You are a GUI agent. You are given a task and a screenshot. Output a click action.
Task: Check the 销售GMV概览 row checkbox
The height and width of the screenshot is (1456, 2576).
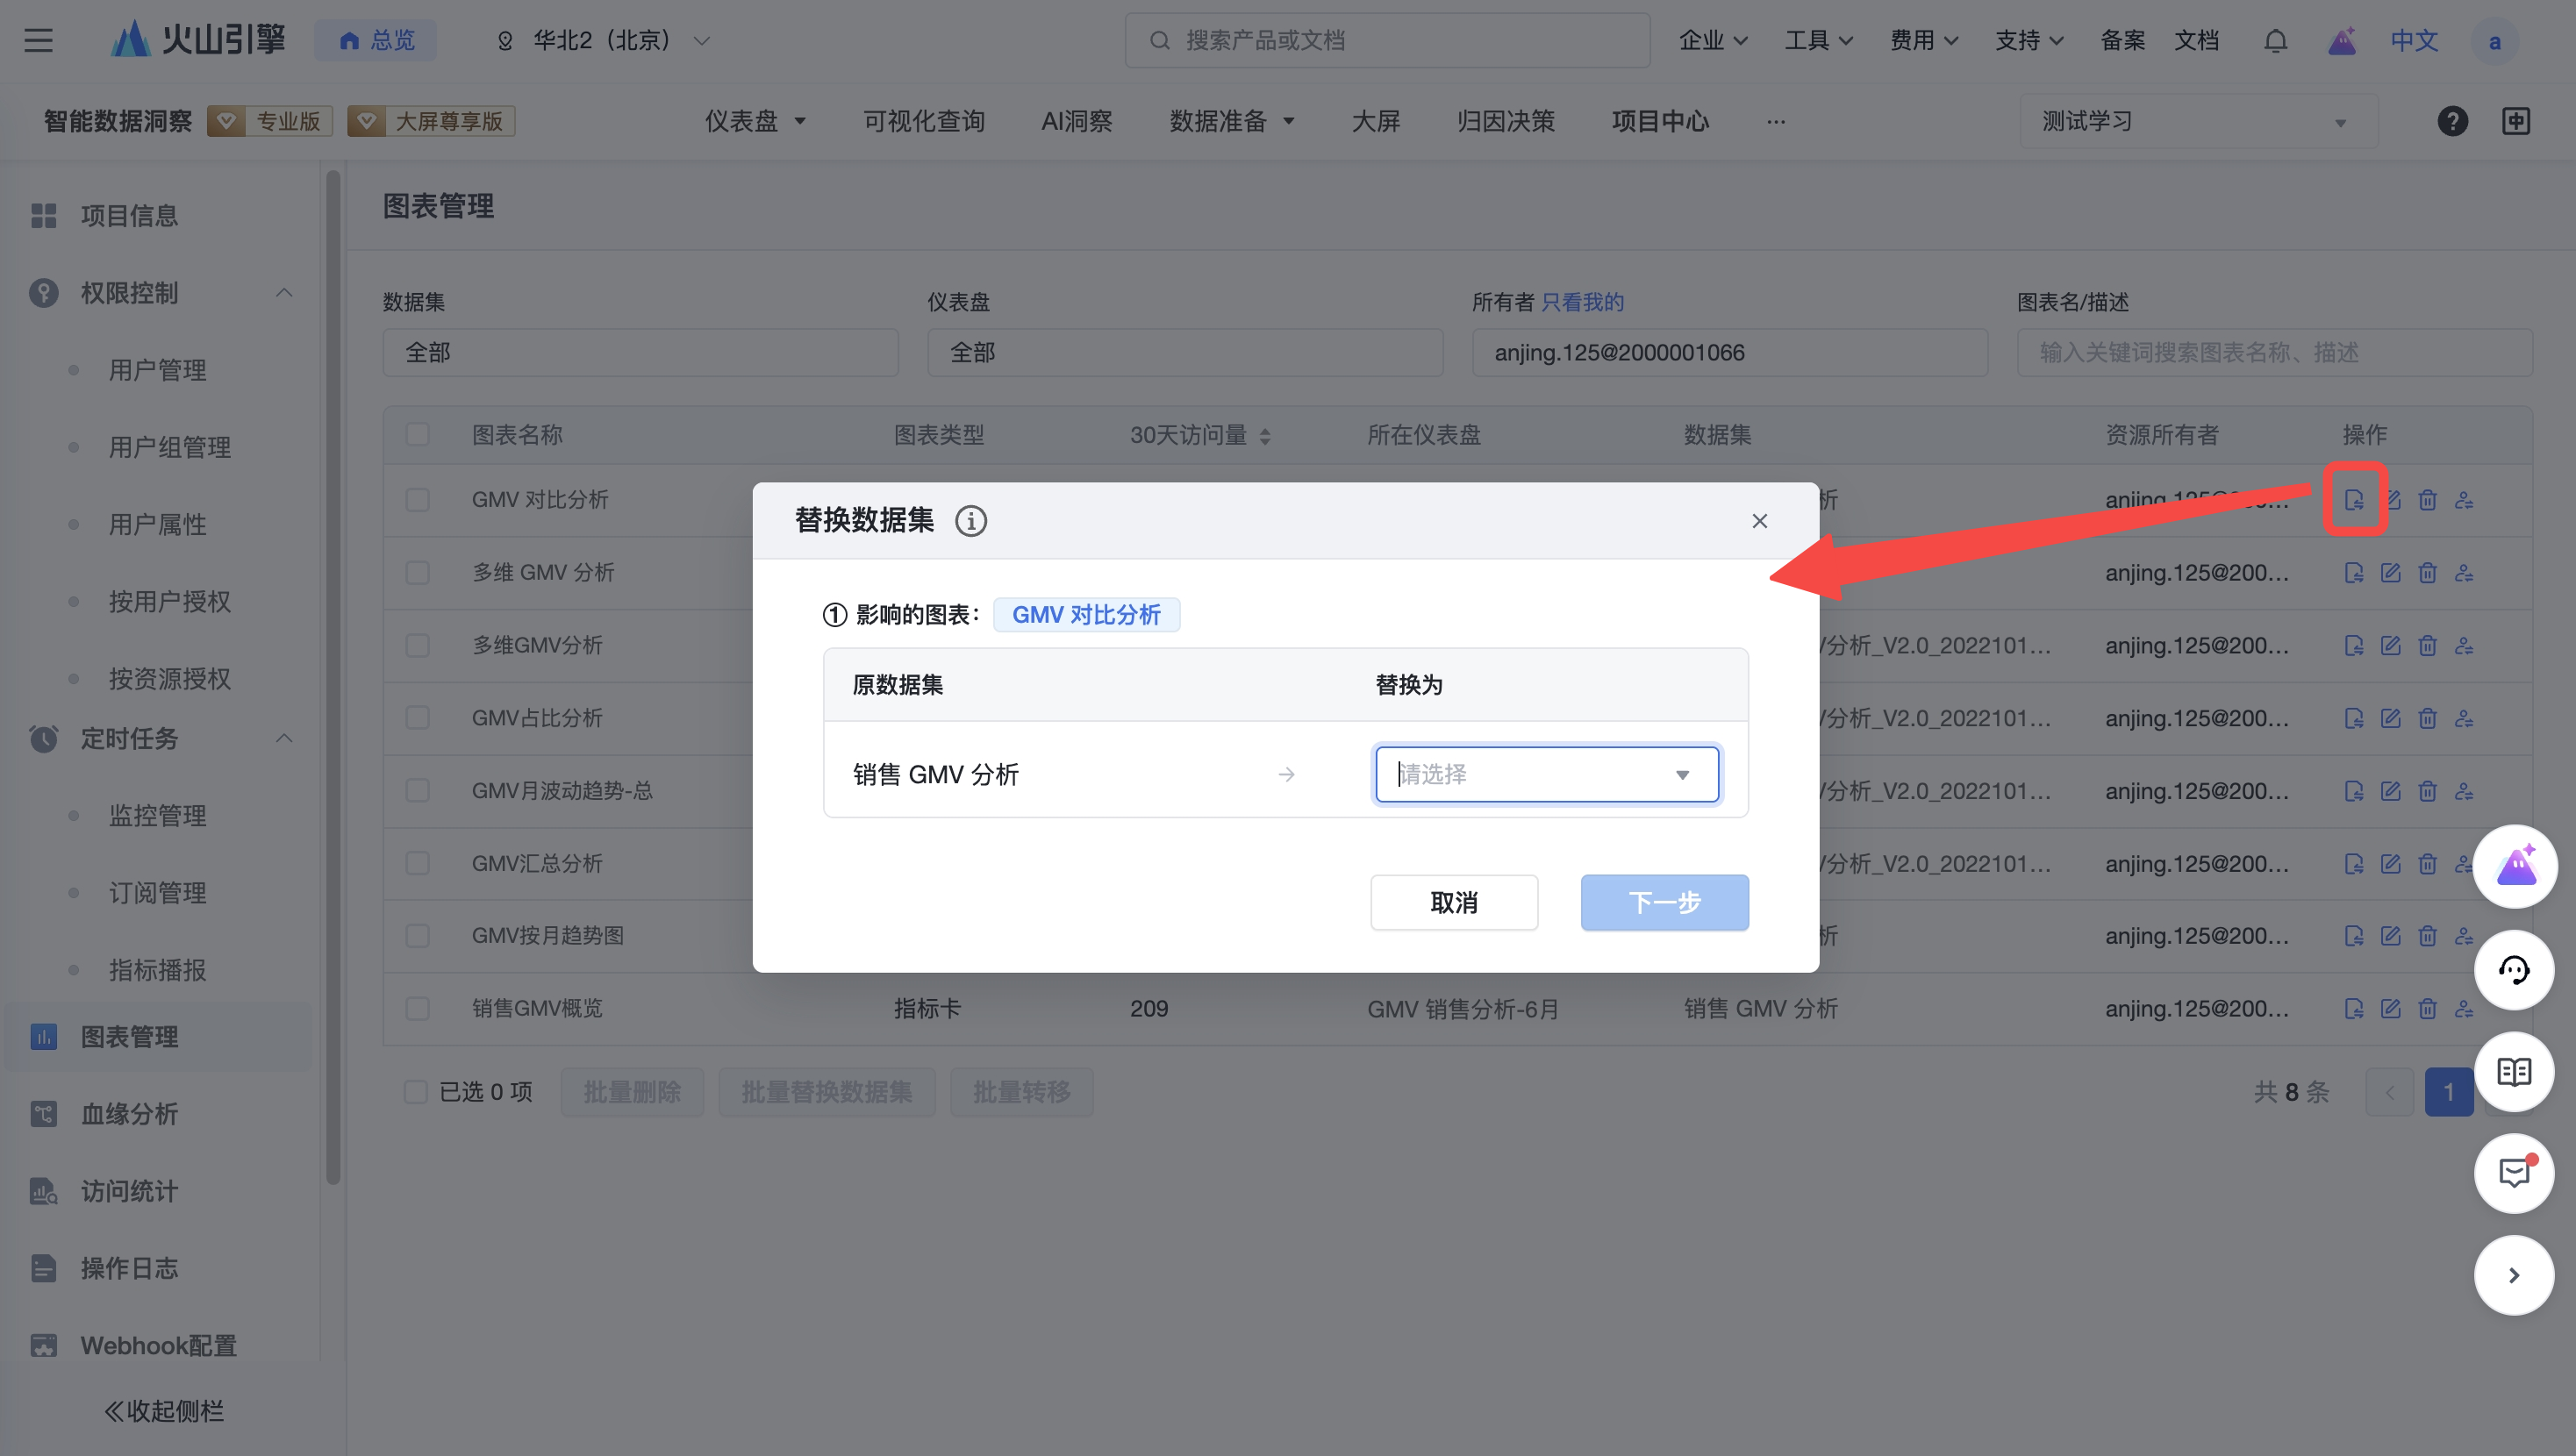(x=417, y=1008)
